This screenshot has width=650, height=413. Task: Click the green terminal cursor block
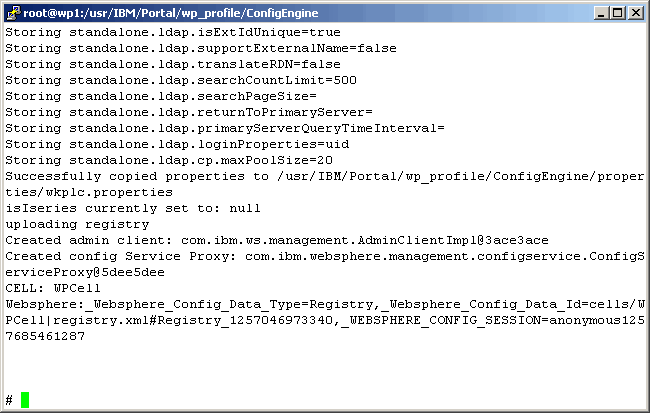tap(25, 400)
